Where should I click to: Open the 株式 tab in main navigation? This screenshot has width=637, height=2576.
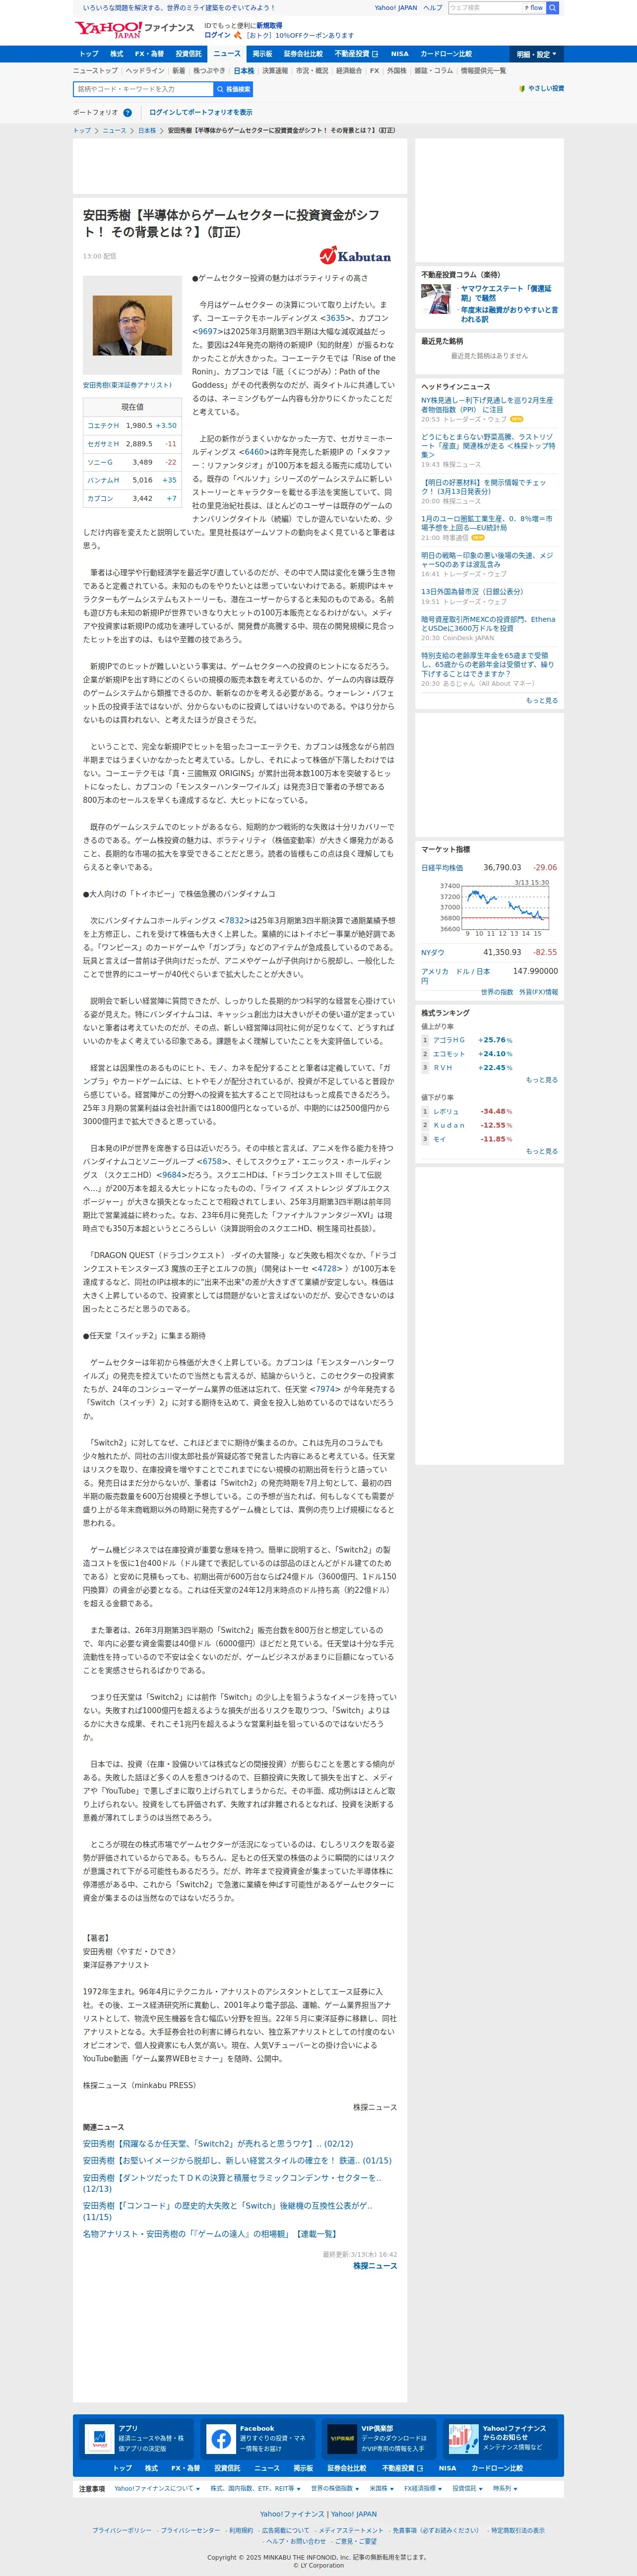(x=116, y=54)
